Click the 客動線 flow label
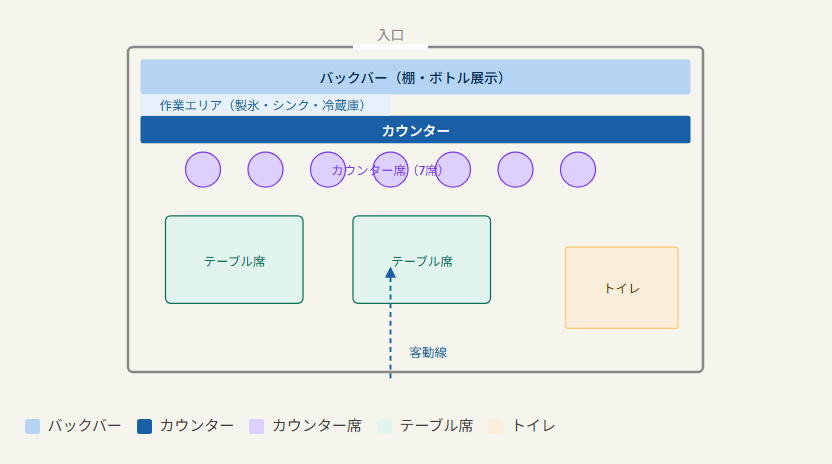The image size is (832, 464). click(428, 353)
